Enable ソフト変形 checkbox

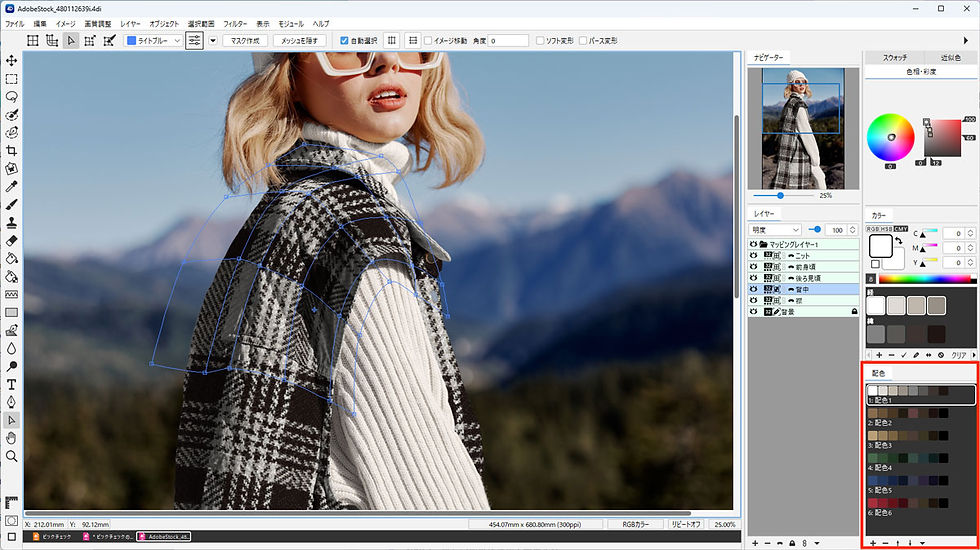(540, 41)
